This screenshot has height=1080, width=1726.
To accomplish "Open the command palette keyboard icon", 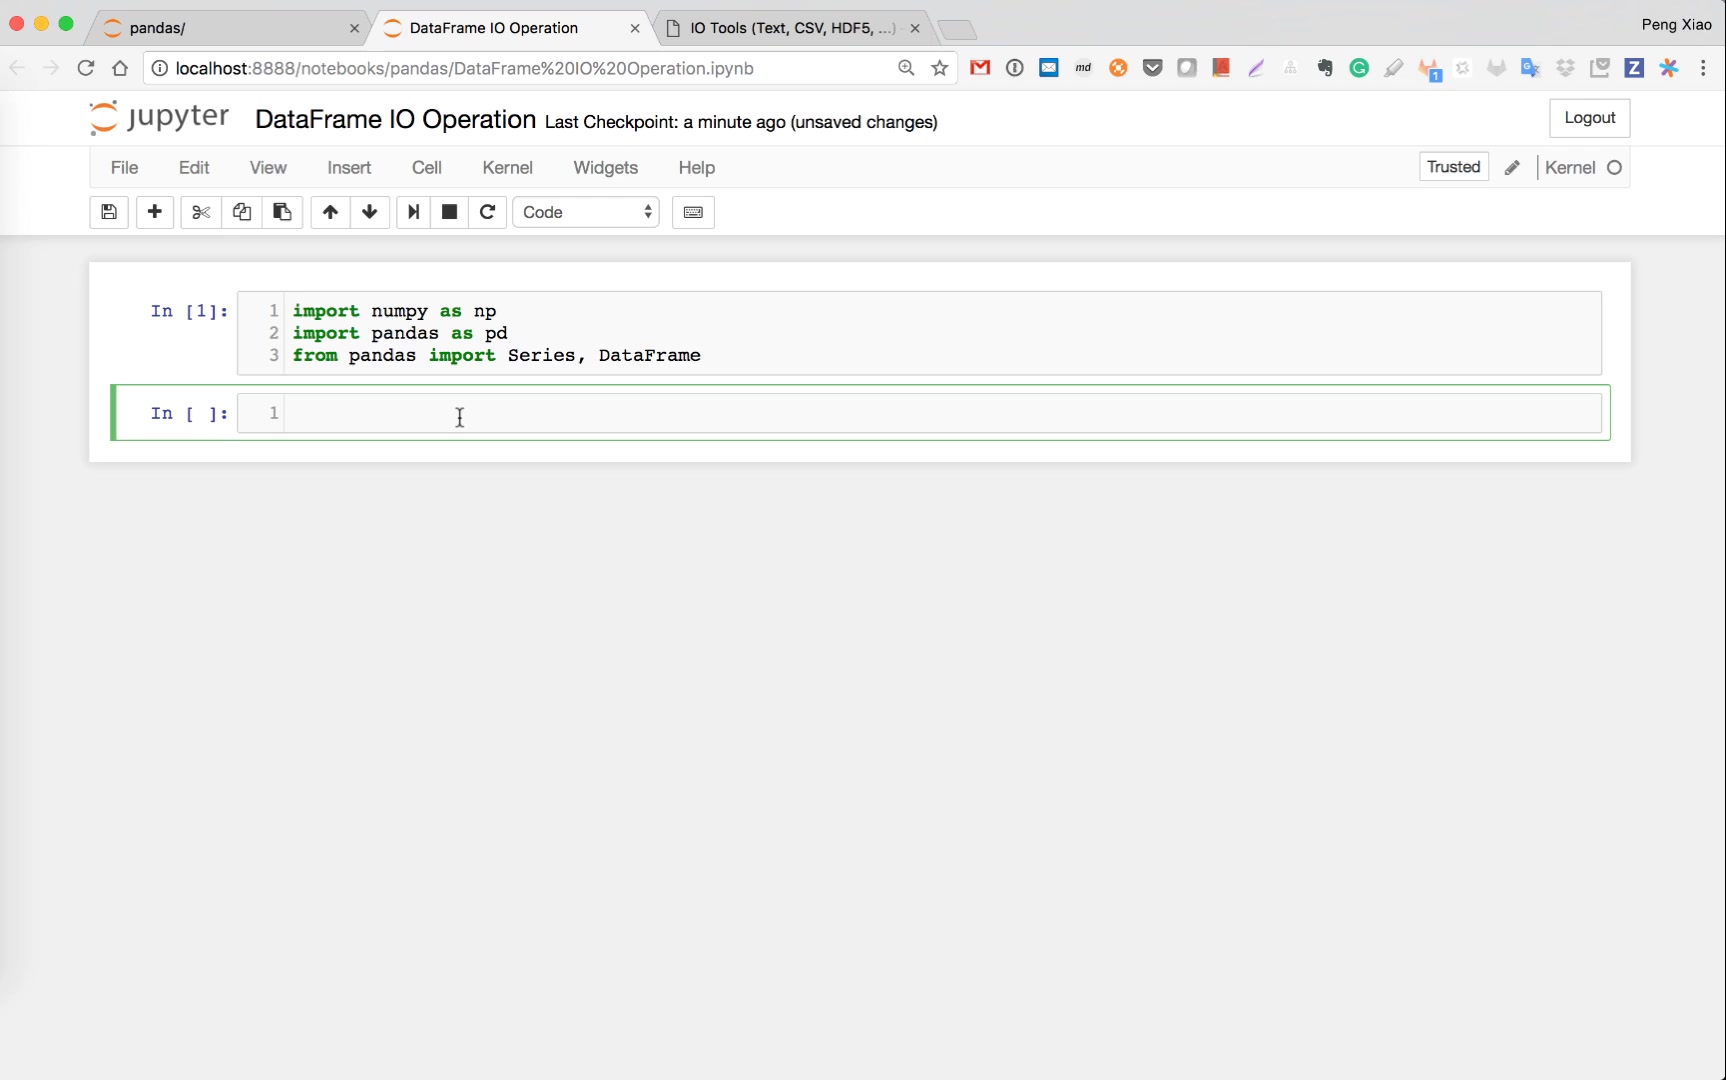I will tap(693, 212).
